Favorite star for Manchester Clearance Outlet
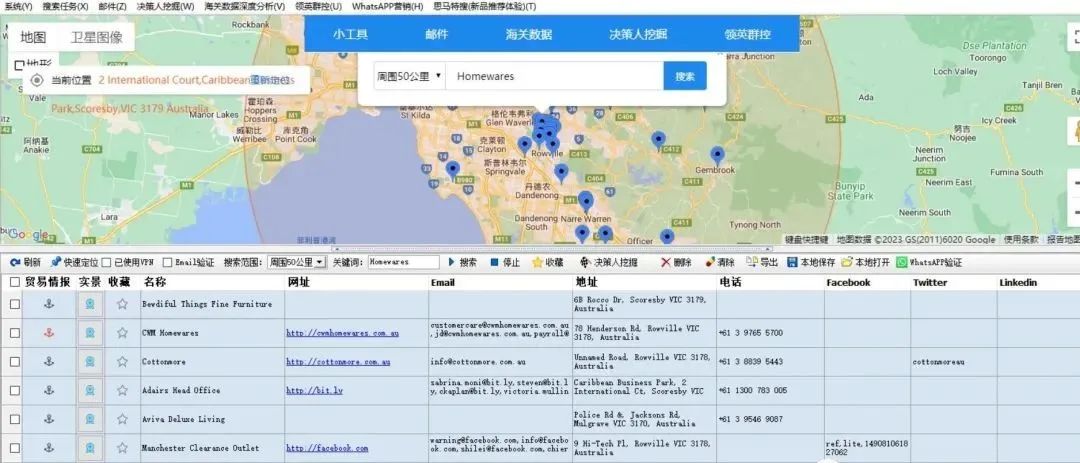Image resolution: width=1080 pixels, height=463 pixels. (x=122, y=448)
